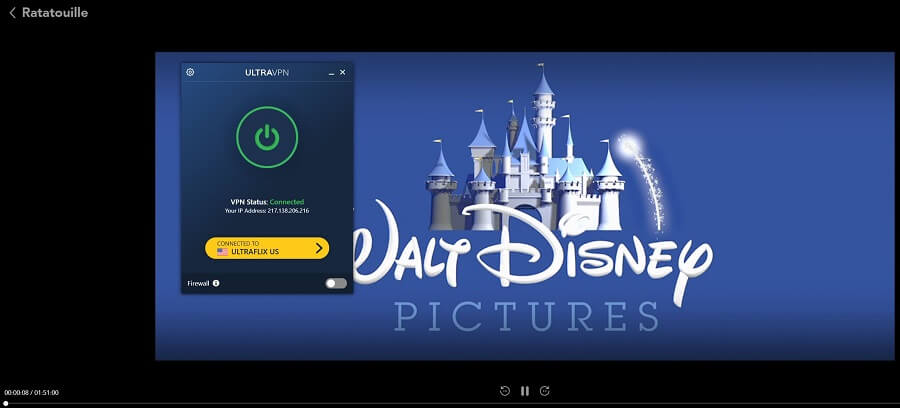Minimize the UltraVPN window
Screen dimensions: 900x408
(331, 73)
